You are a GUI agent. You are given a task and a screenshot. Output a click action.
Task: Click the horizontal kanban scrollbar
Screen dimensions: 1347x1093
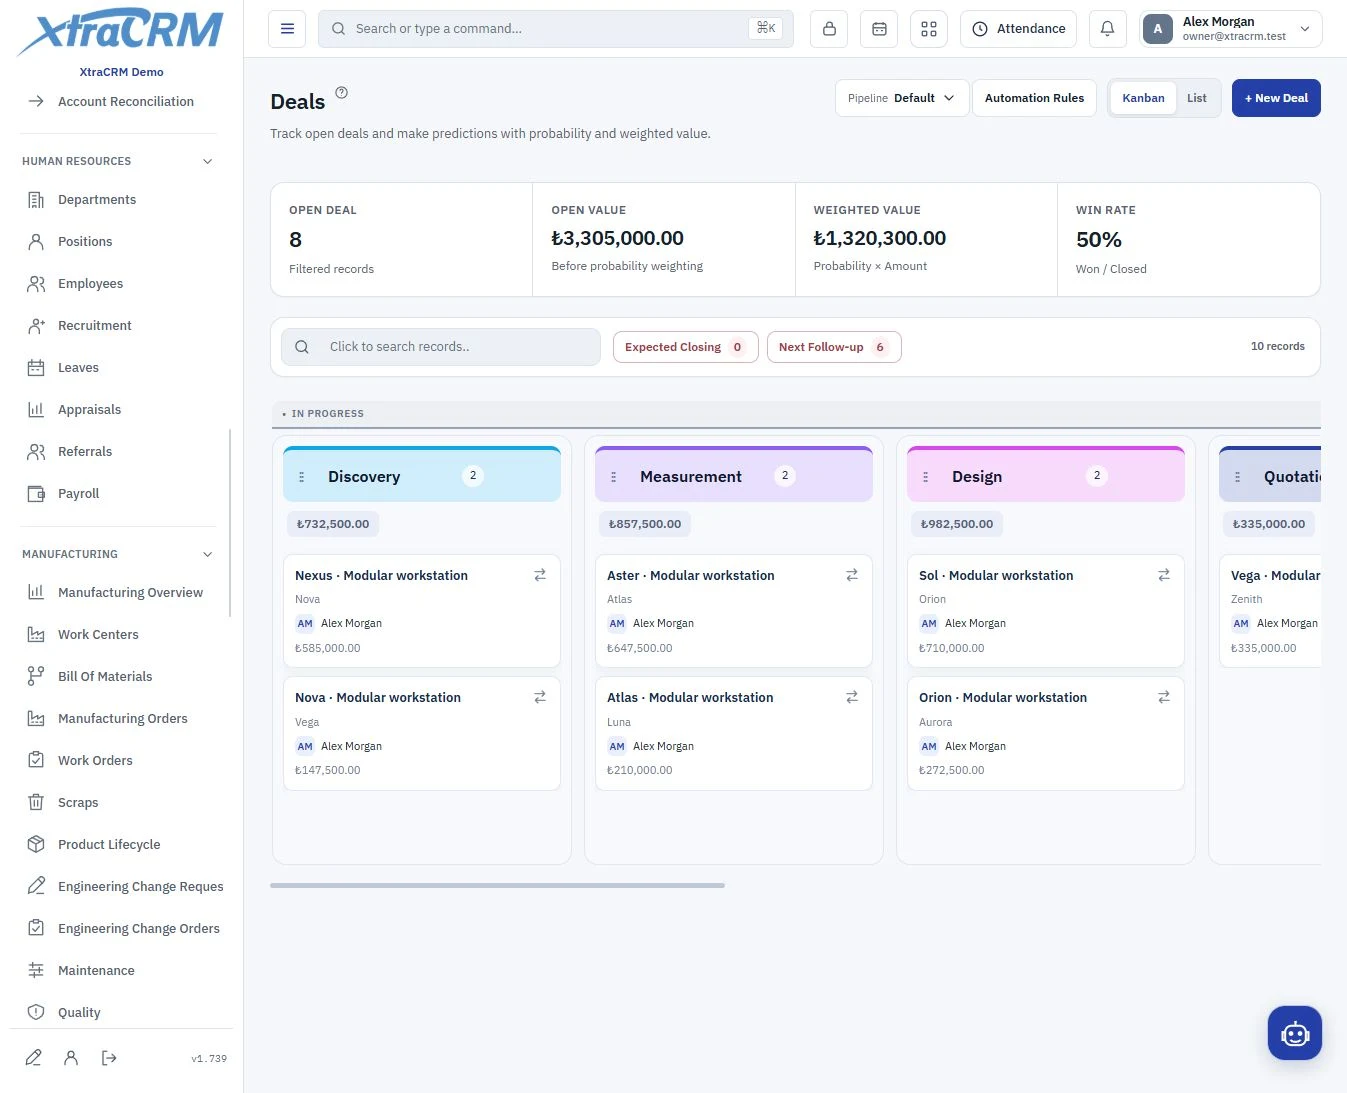point(497,885)
